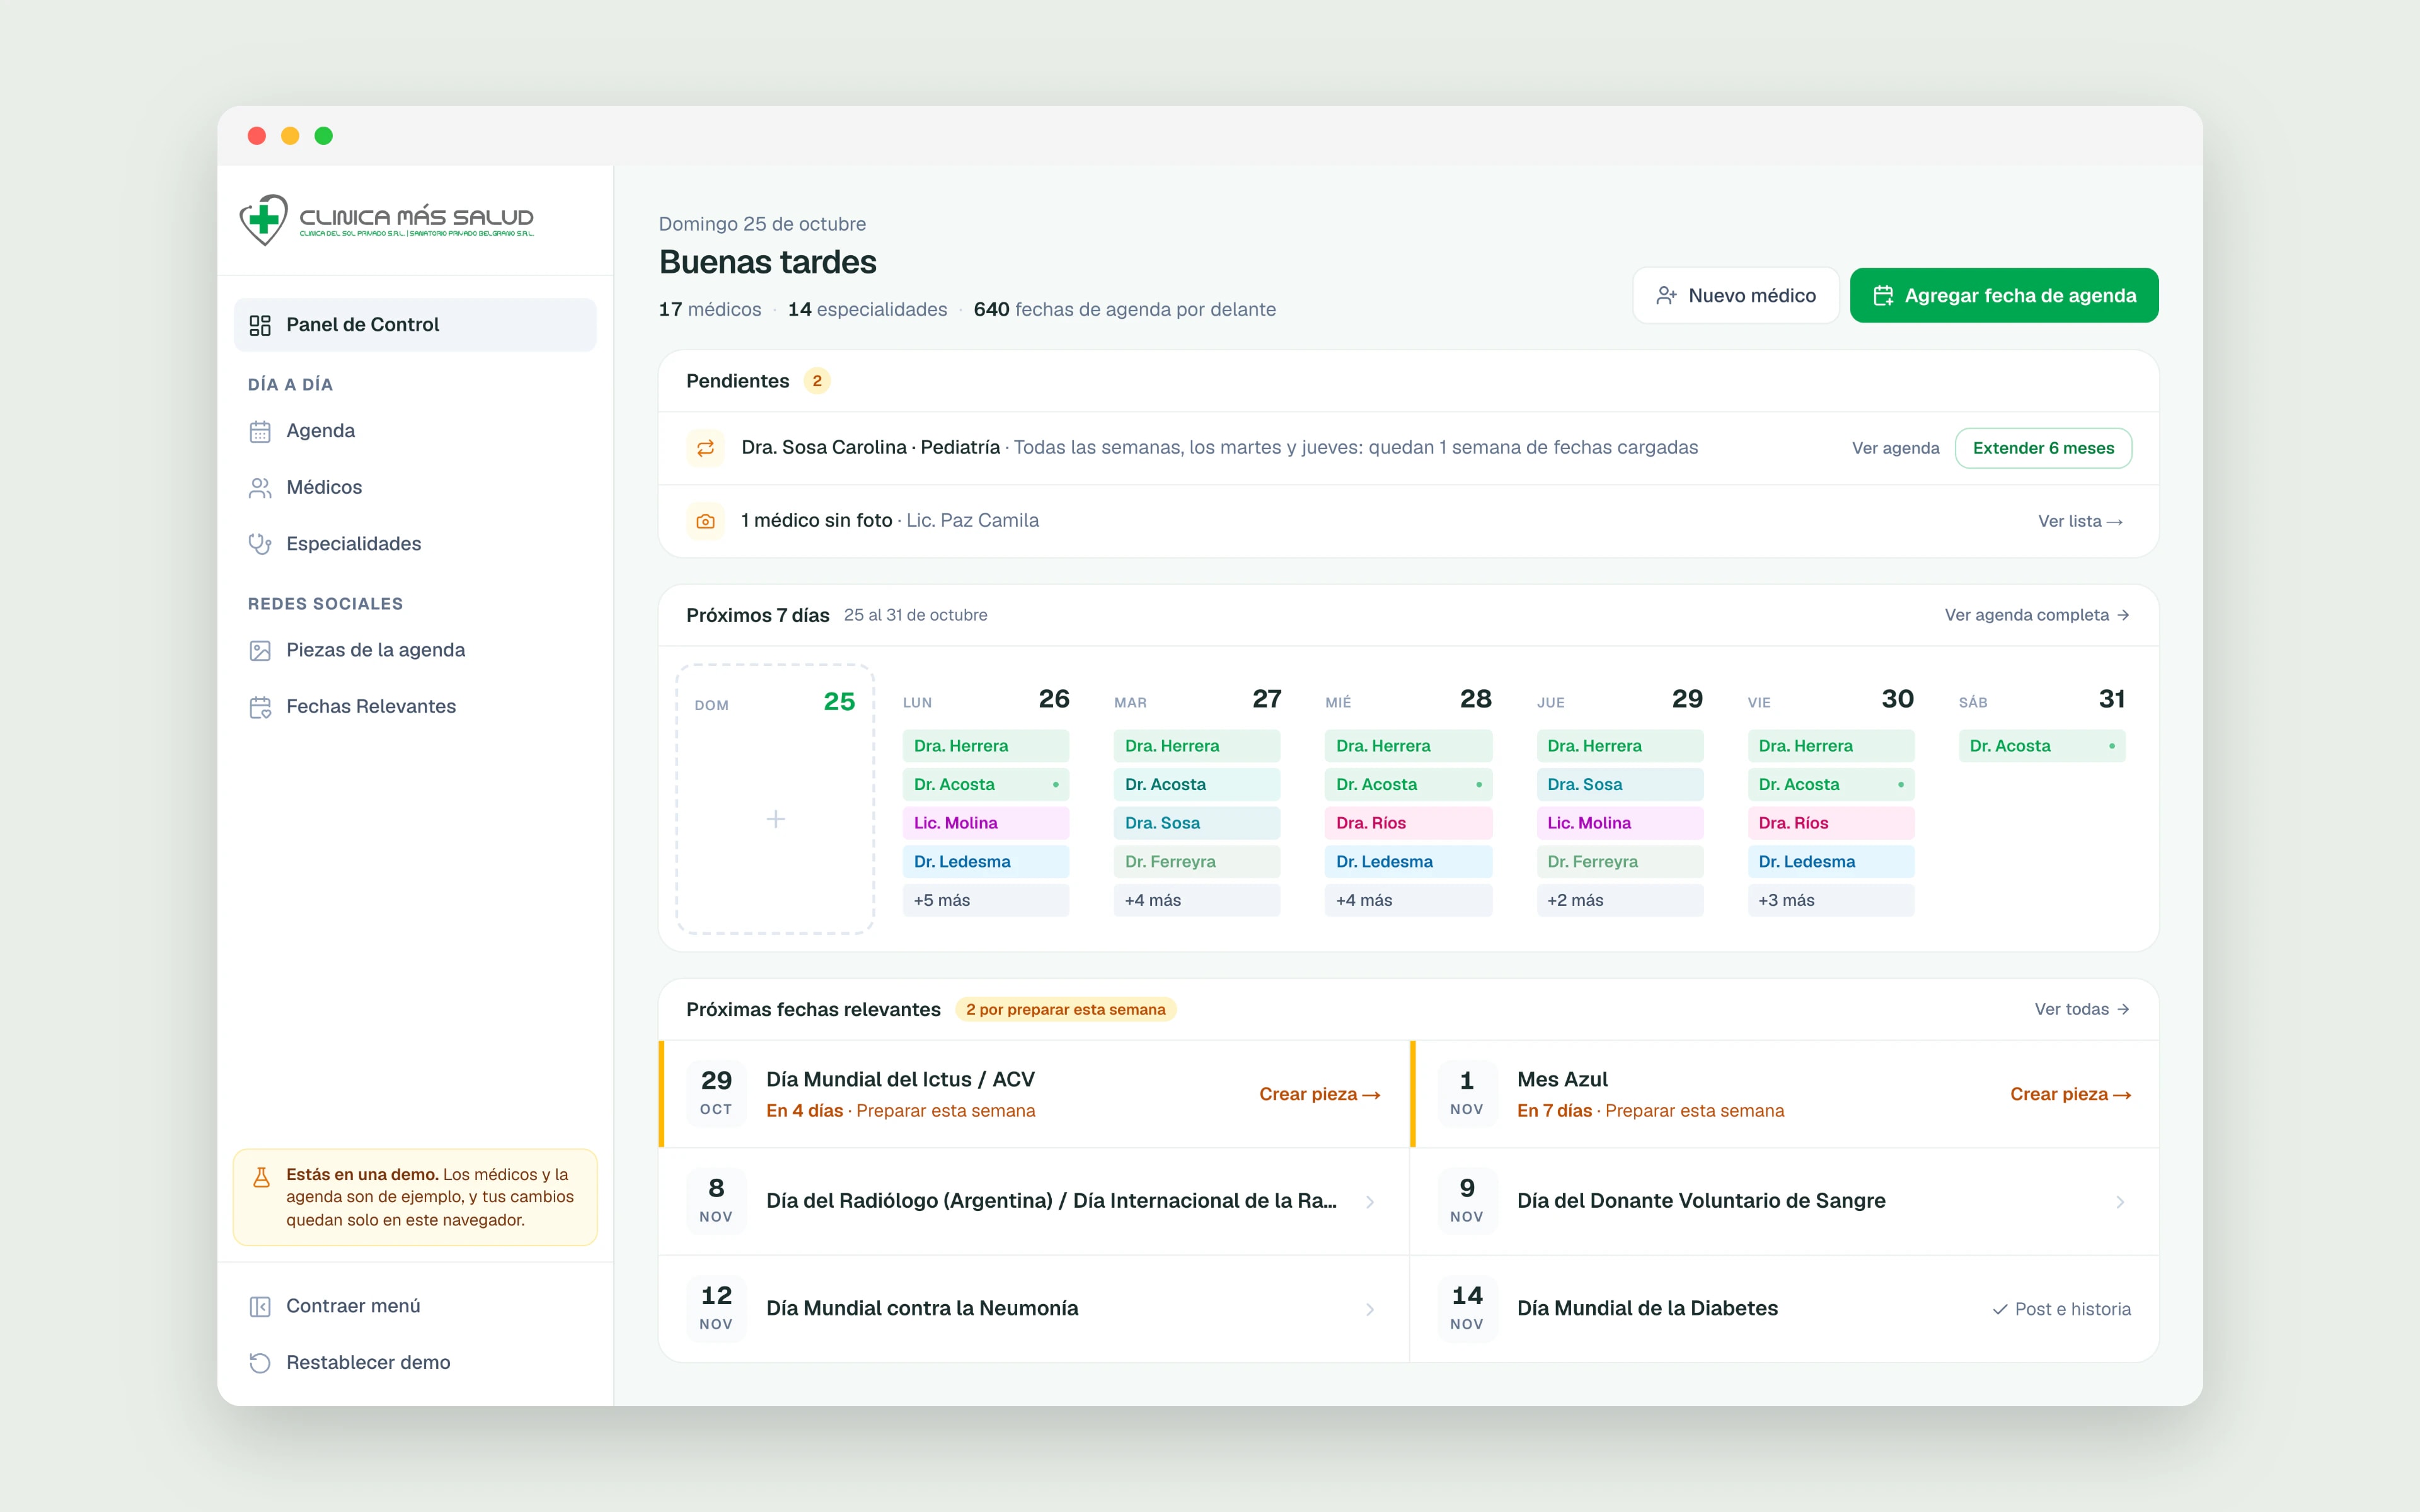
Task: Select Dr. Ledesma on Friday 30
Action: pyautogui.click(x=1831, y=862)
